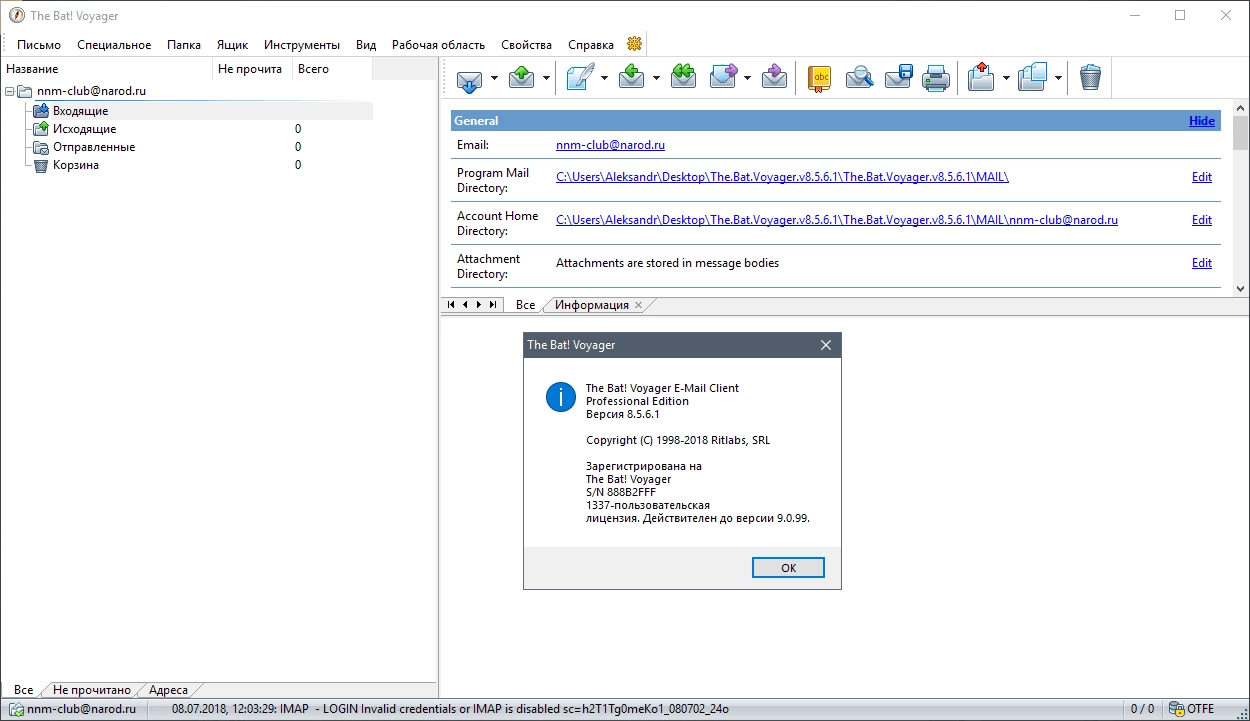Click the Reply envelope icon
1250x721 pixels.
(x=632, y=78)
